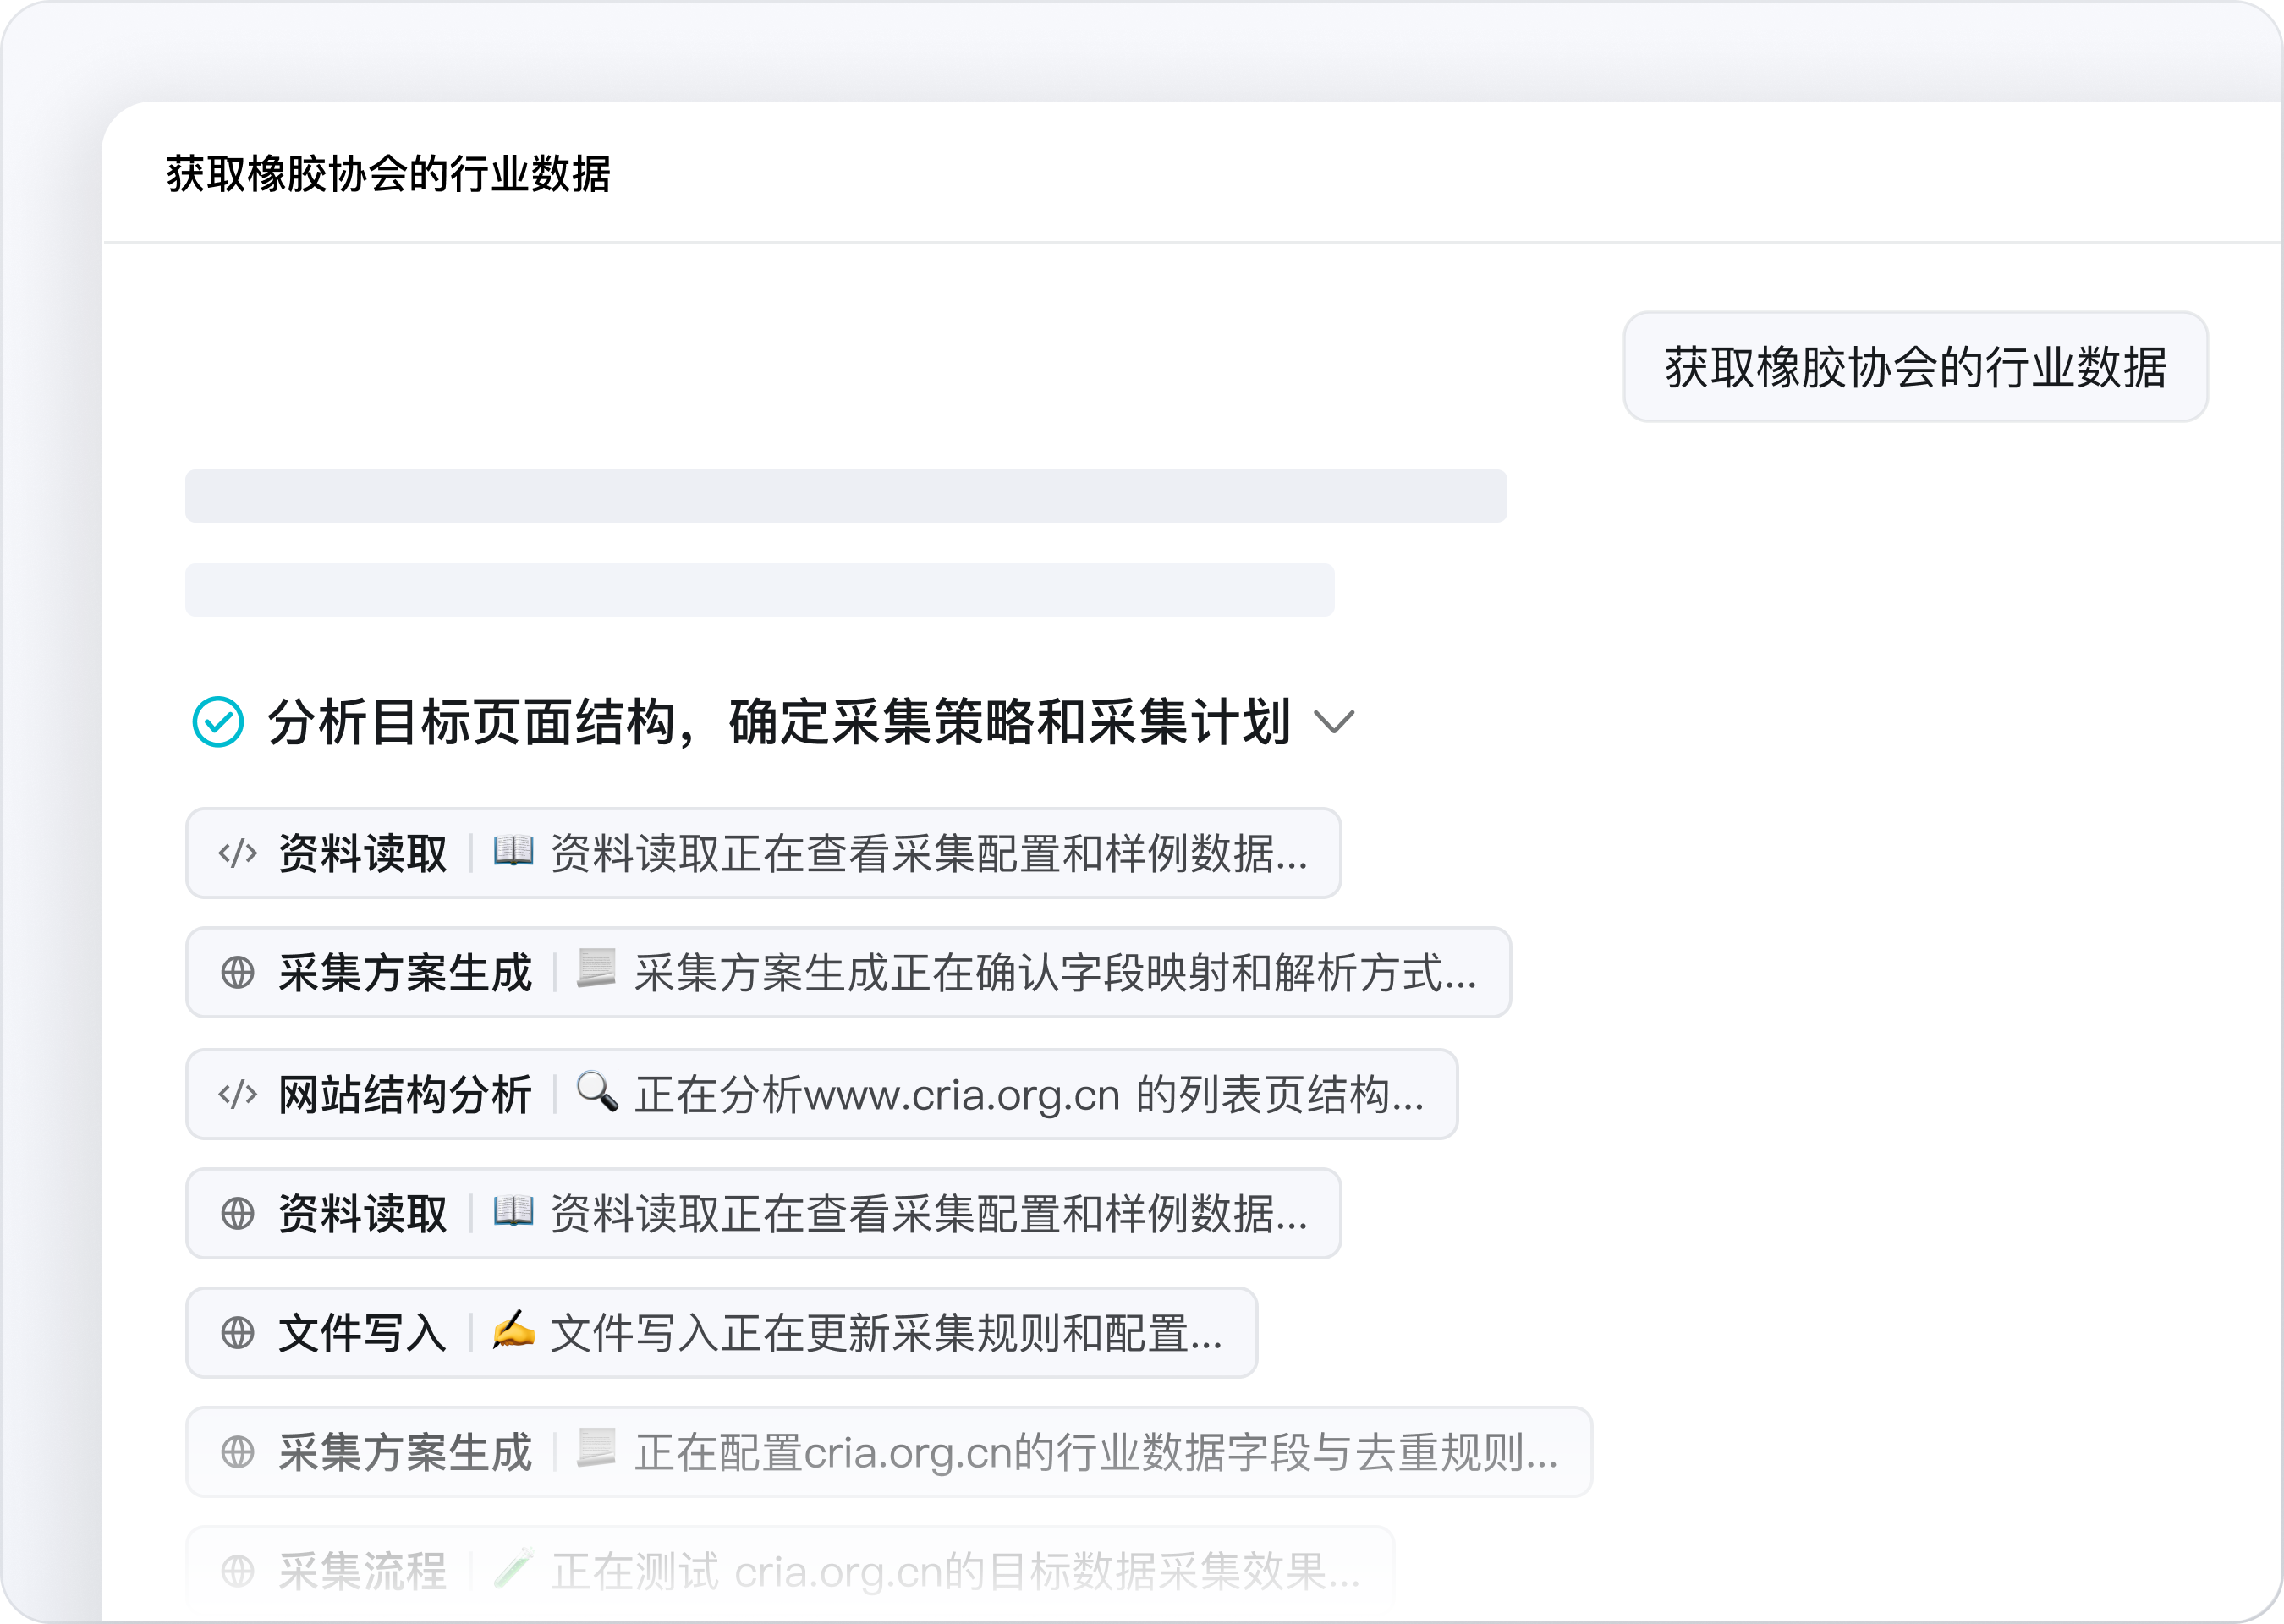Click the book emoji in second 资料读取 row
The height and width of the screenshot is (1624, 2284).
[514, 1211]
